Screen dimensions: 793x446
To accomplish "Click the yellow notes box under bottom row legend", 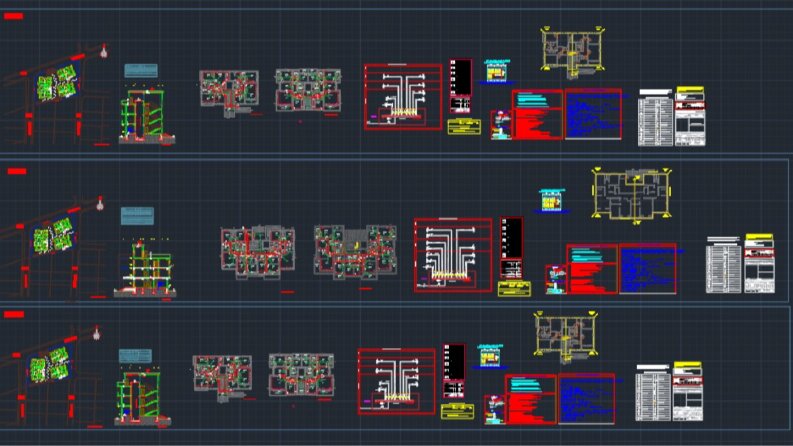I will [x=458, y=411].
